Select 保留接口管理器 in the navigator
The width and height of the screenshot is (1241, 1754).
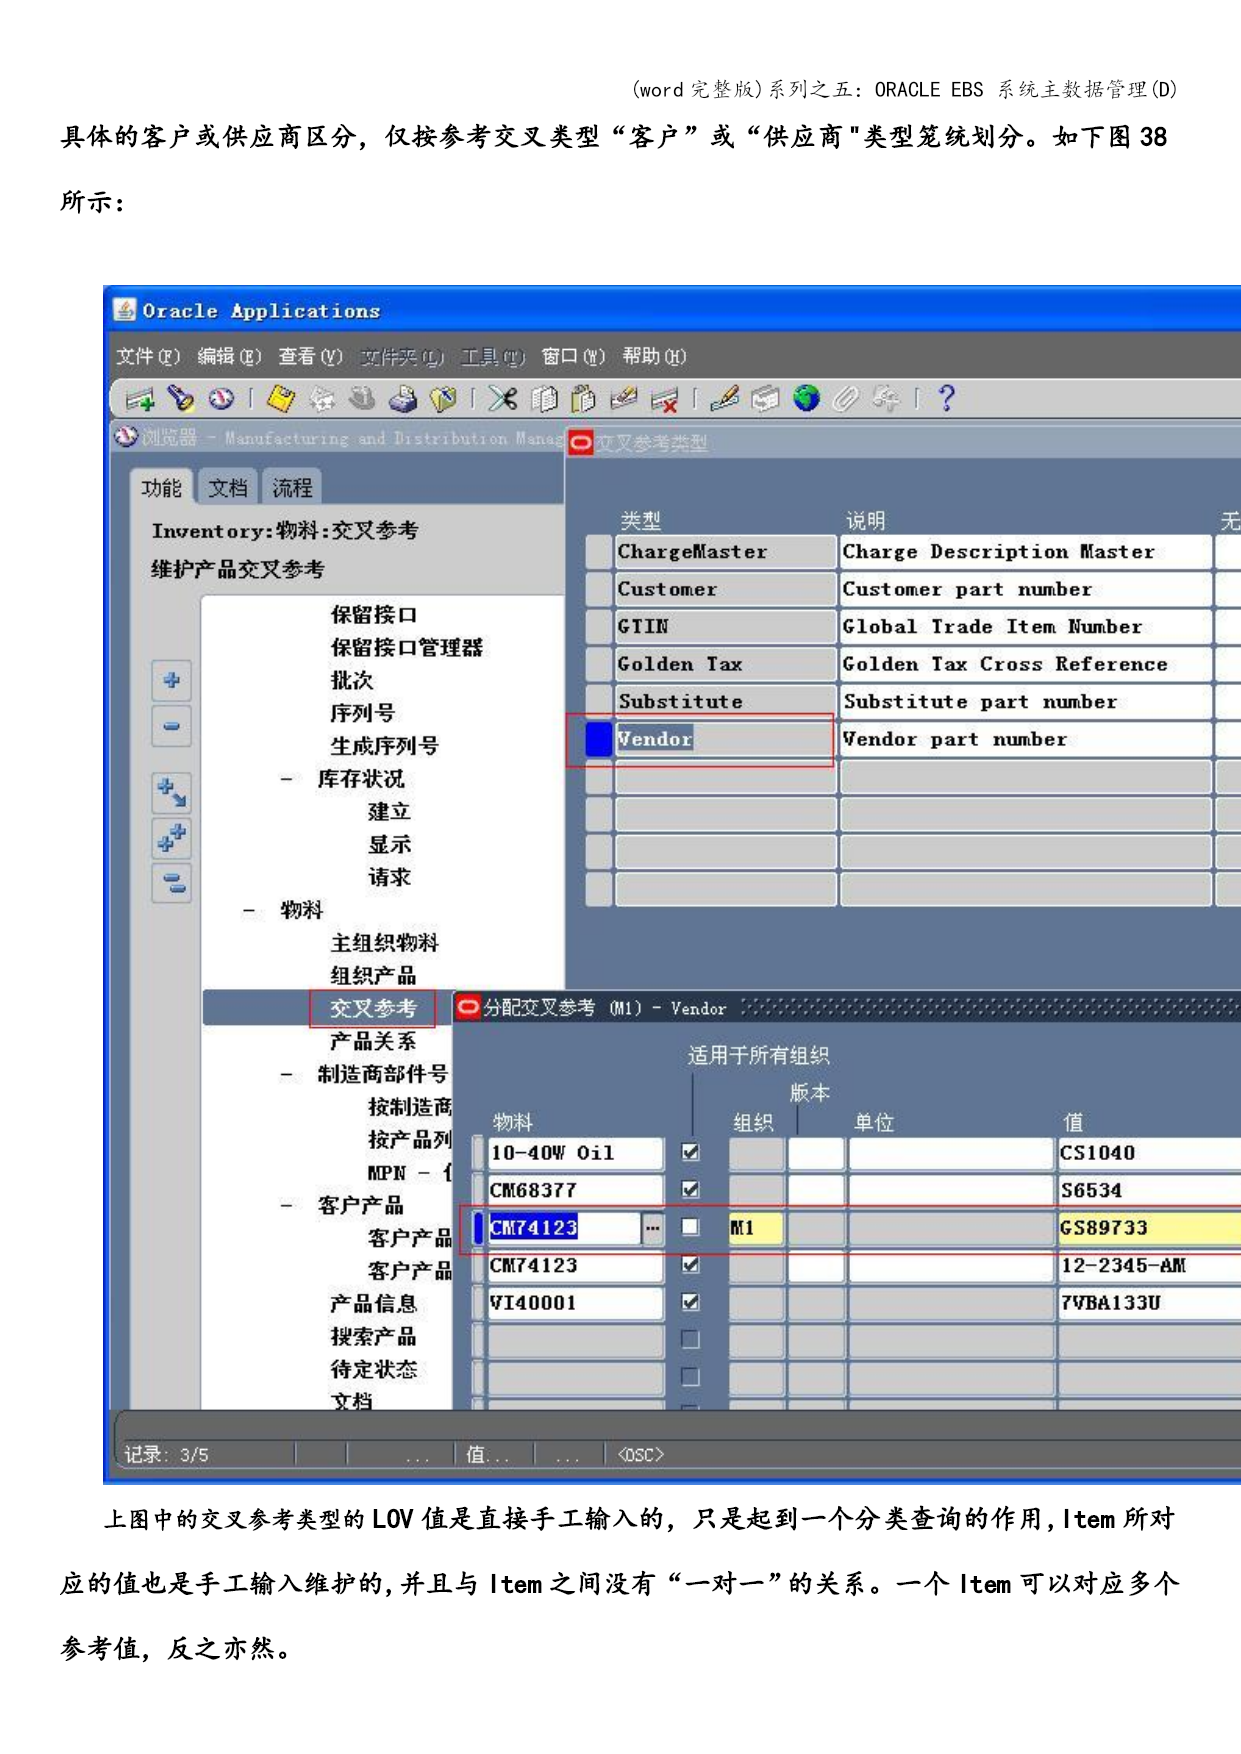pos(407,647)
